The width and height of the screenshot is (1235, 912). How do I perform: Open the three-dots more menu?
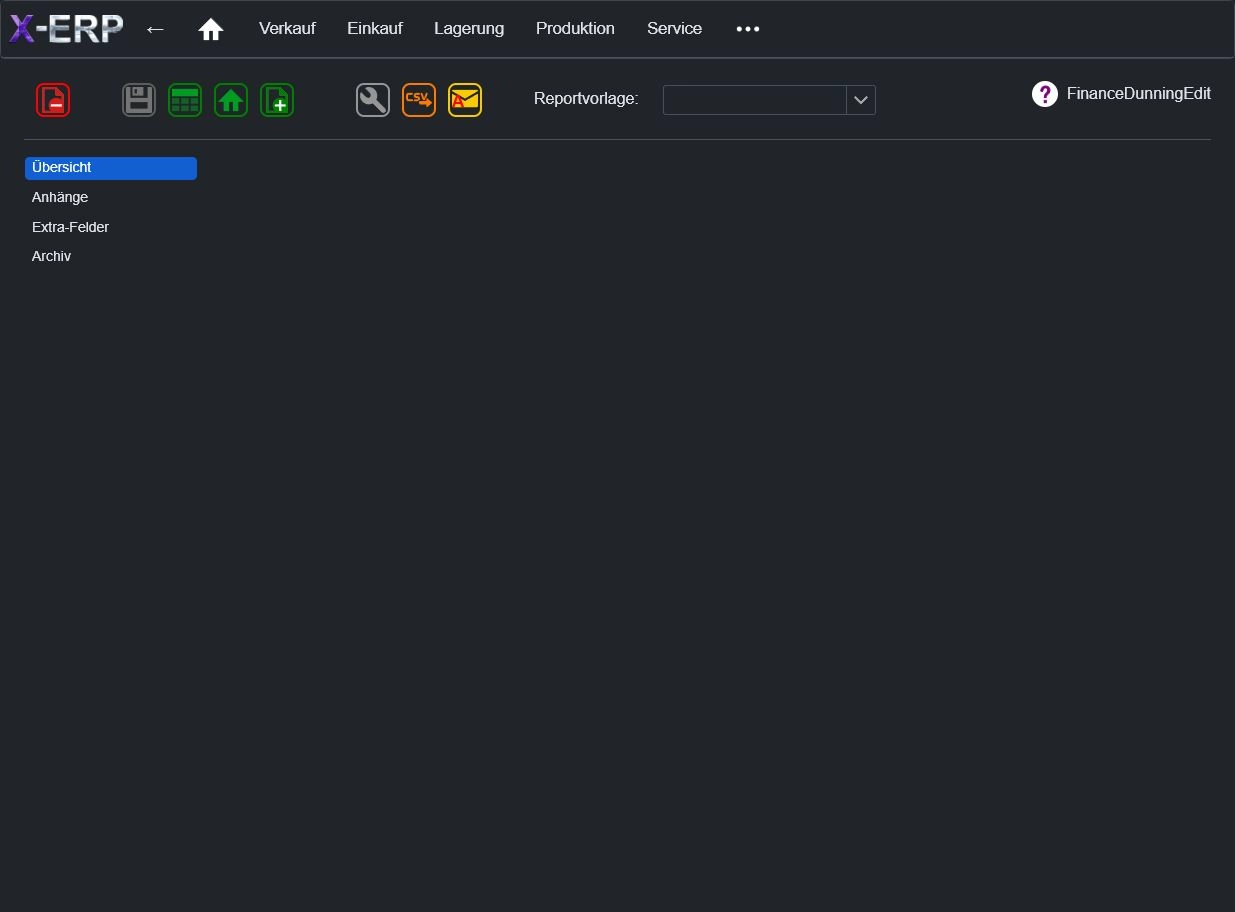pos(748,29)
